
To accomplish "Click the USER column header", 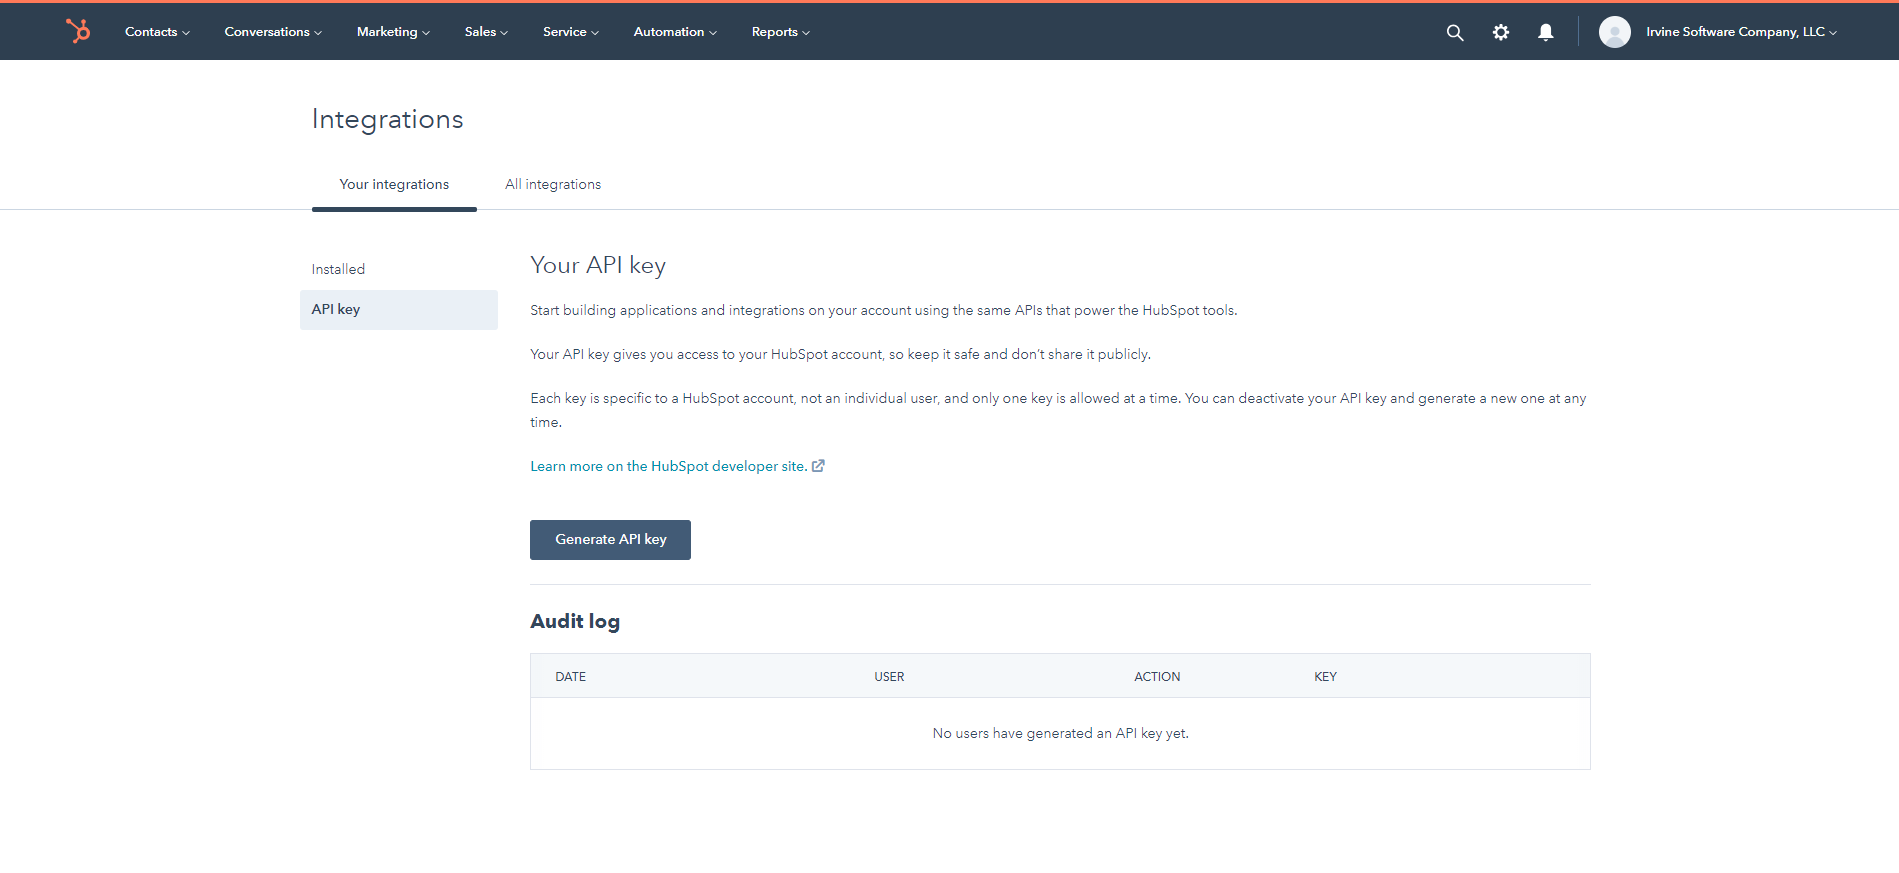I will (889, 677).
